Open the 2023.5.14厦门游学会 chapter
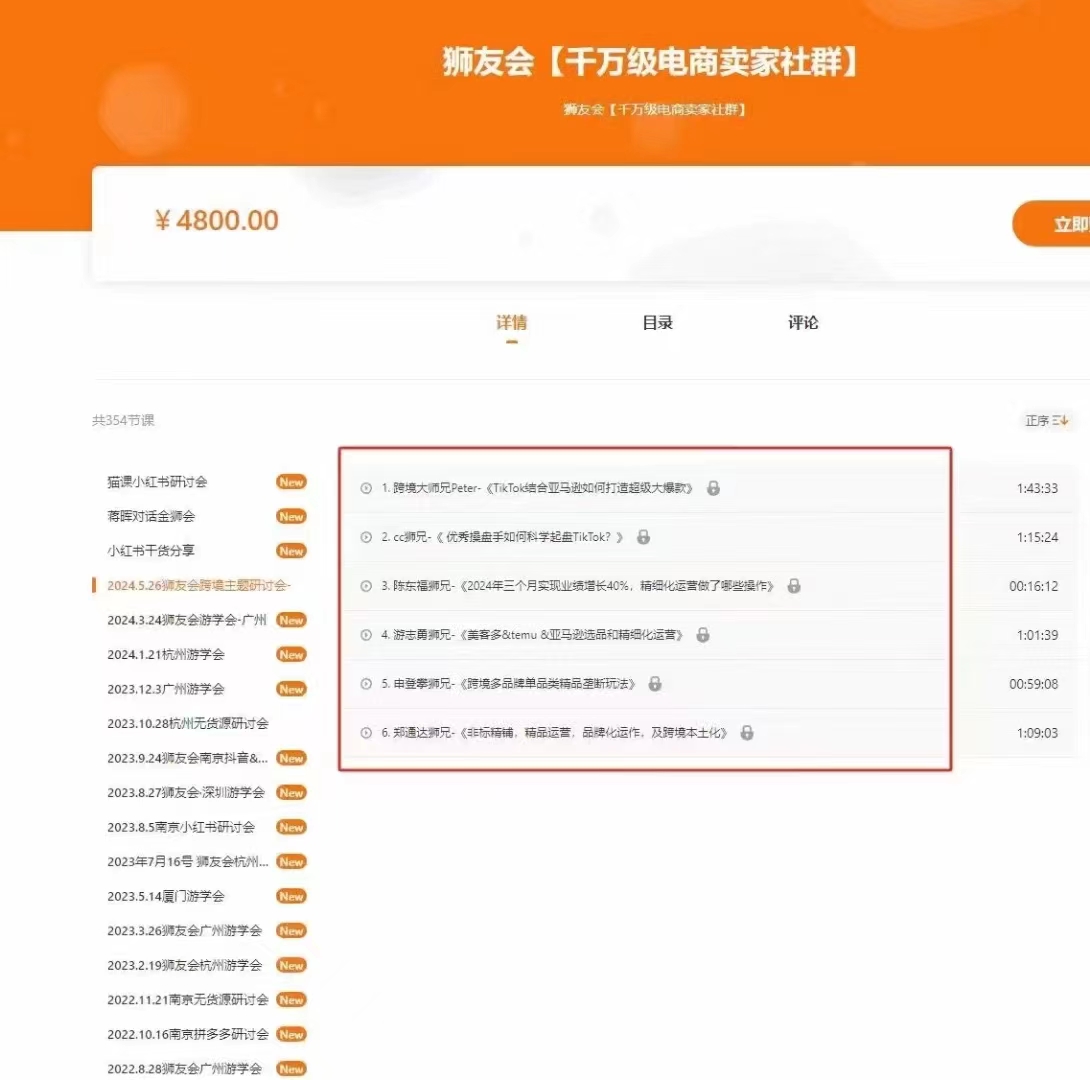 tap(165, 896)
